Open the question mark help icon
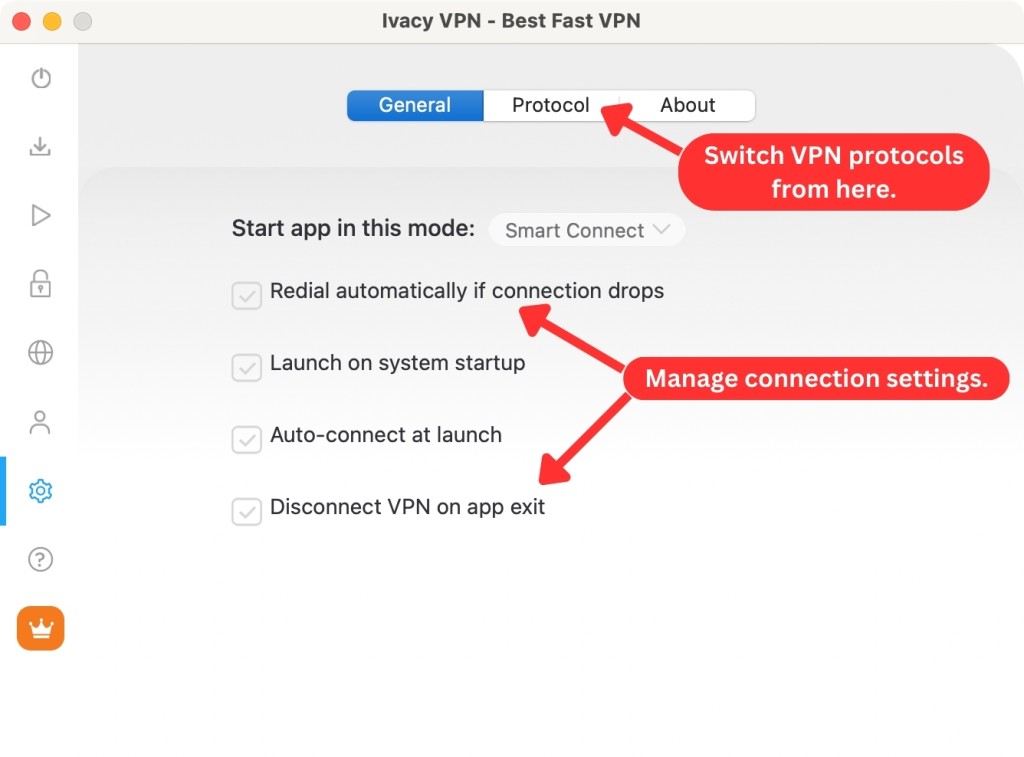 click(40, 559)
